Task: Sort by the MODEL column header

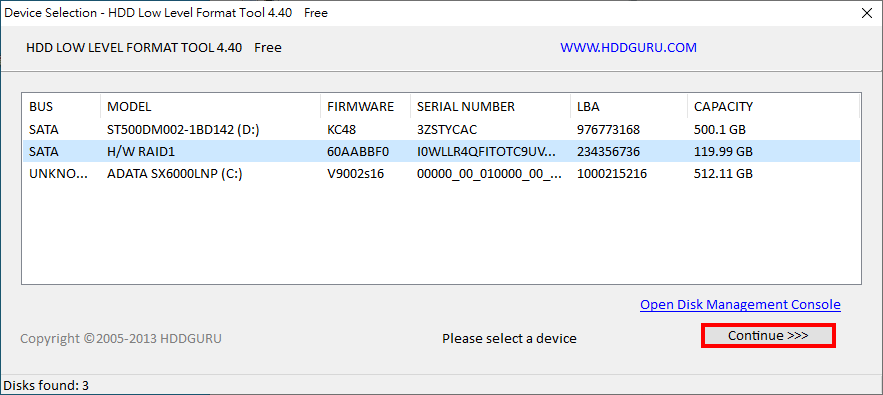Action: click(211, 106)
